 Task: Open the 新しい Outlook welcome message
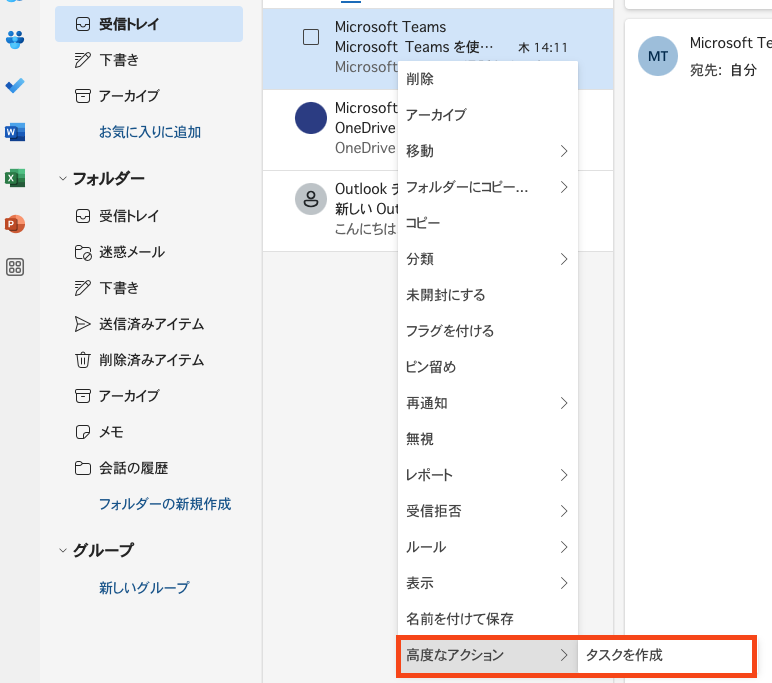330,211
